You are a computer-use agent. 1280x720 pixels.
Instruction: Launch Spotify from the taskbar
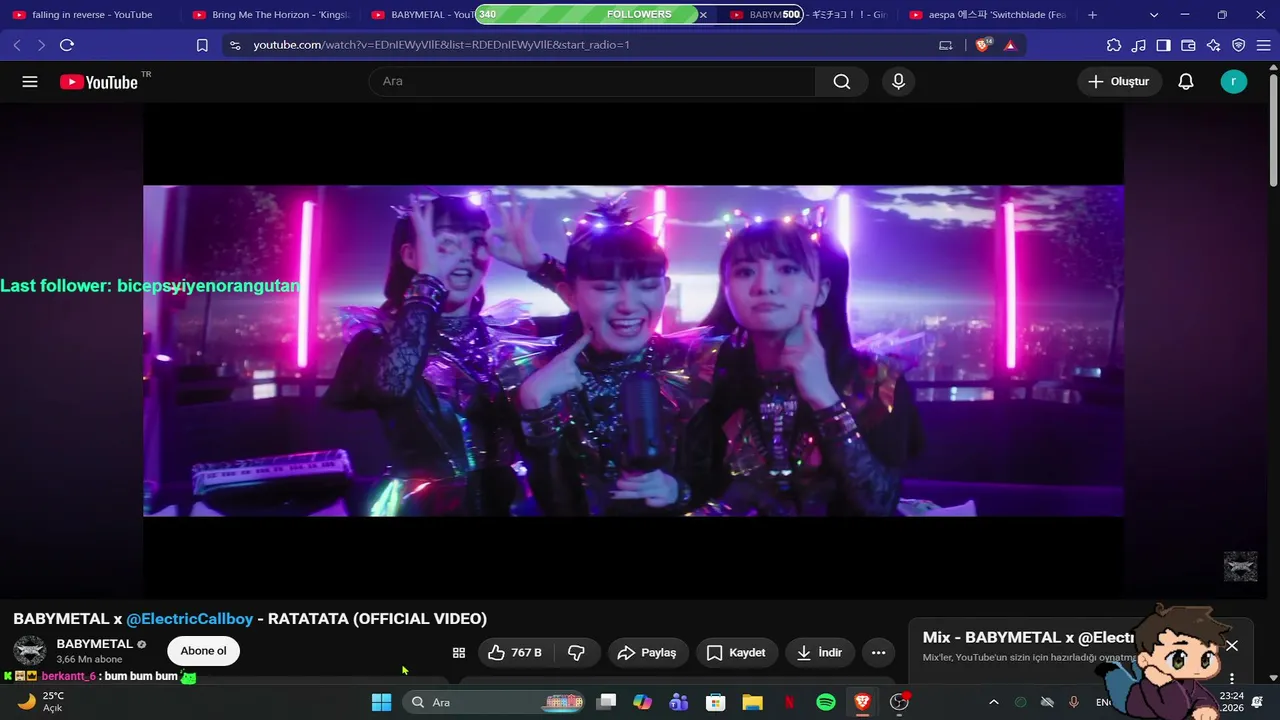point(826,702)
